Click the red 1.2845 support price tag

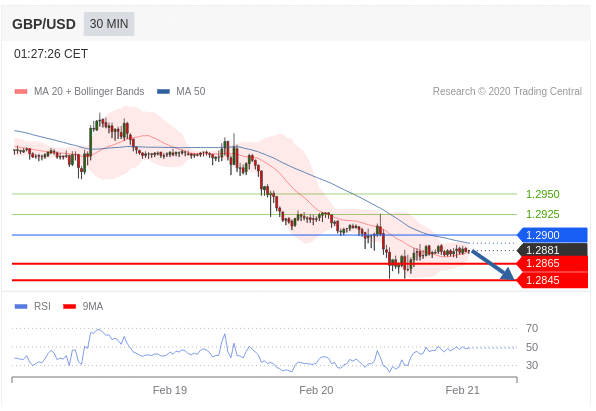coord(553,281)
